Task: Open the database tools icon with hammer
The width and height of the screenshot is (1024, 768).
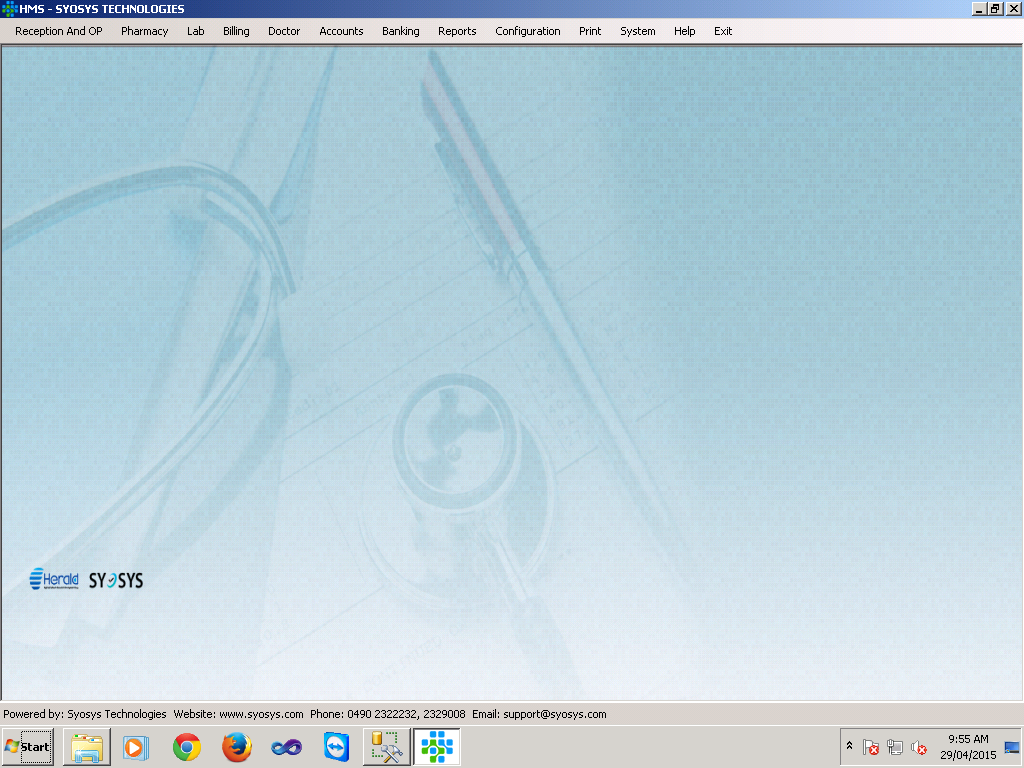Action: pos(387,747)
